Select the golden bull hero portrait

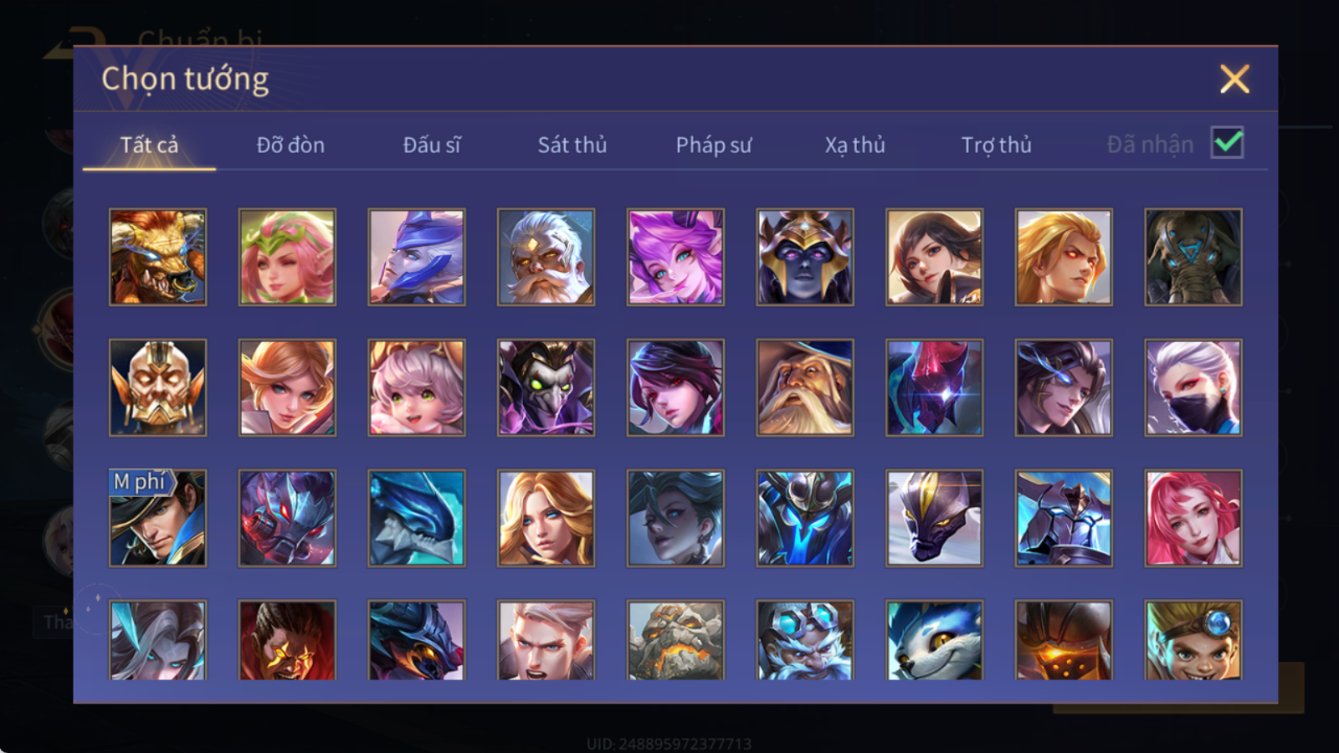click(x=158, y=257)
